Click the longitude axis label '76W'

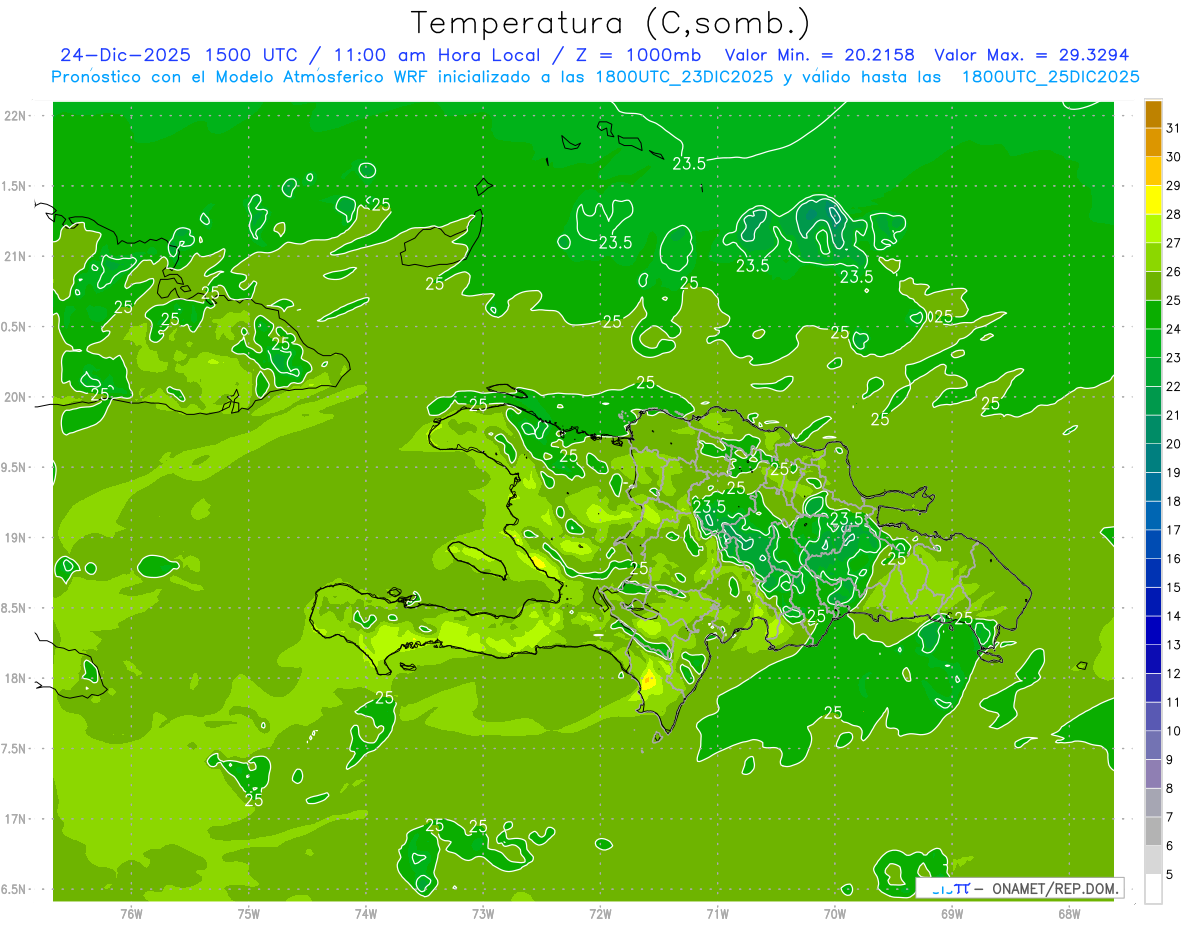(x=131, y=913)
